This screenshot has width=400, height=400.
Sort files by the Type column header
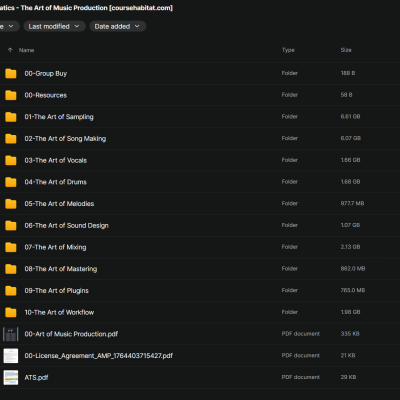[x=288, y=50]
